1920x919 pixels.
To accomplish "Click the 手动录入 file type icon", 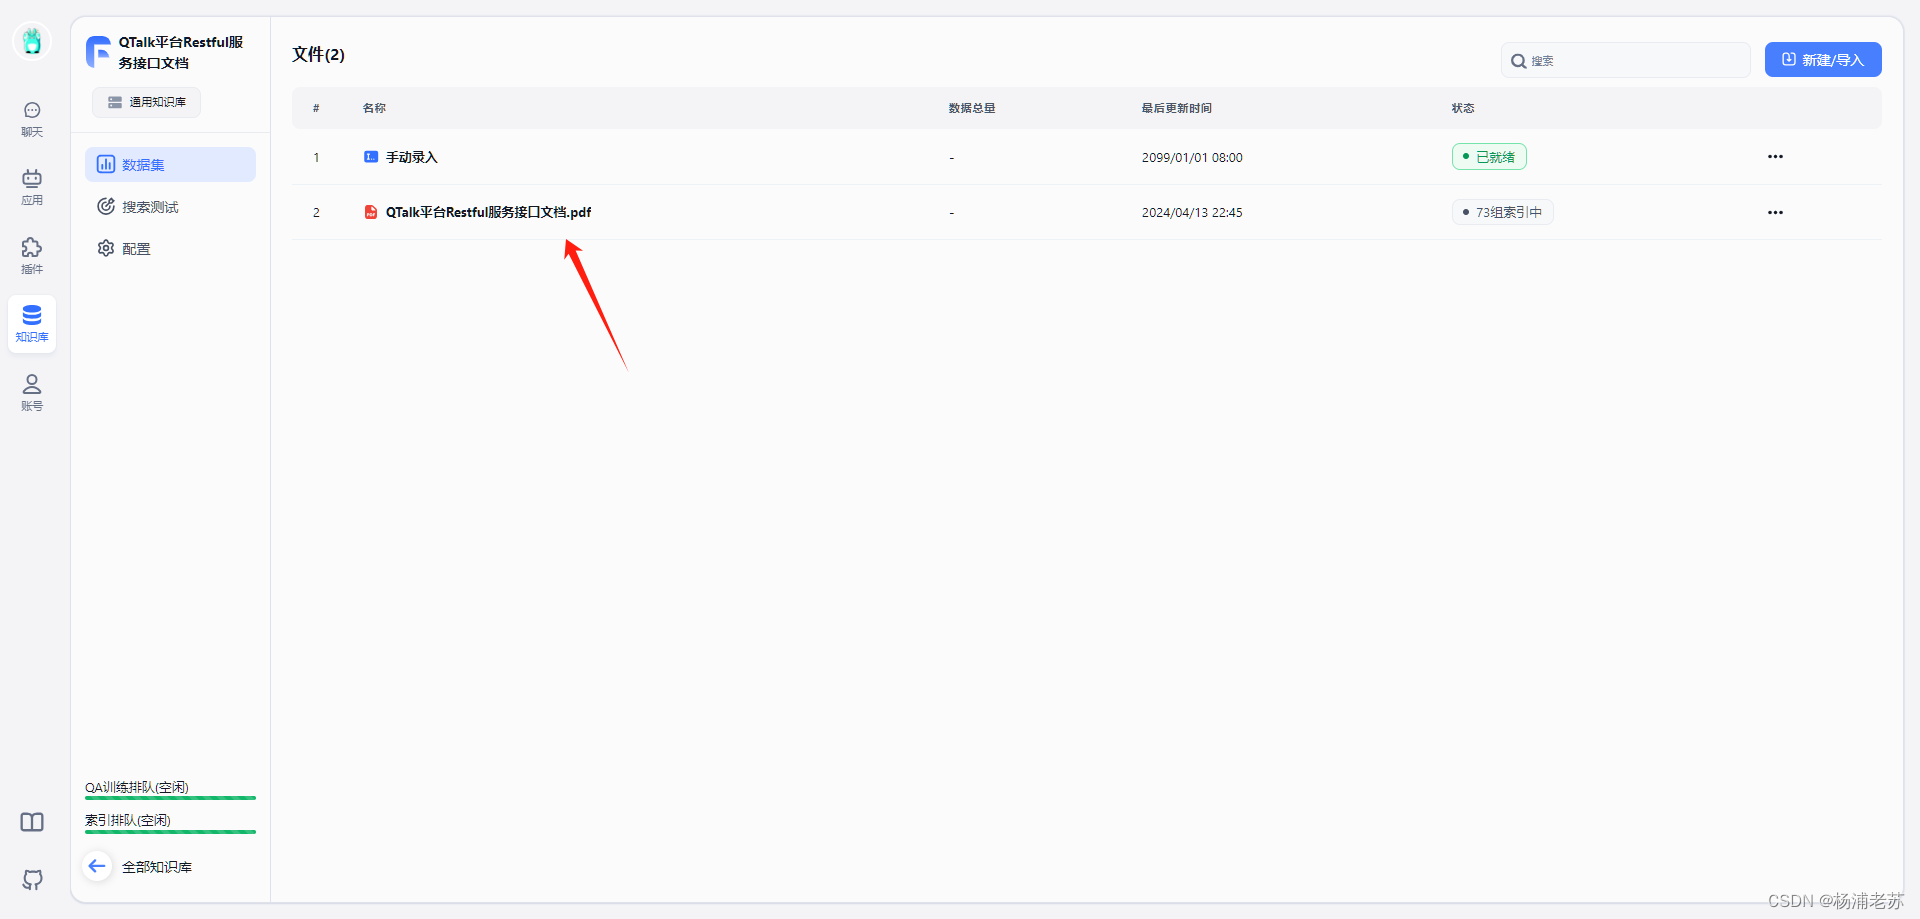I will 371,157.
